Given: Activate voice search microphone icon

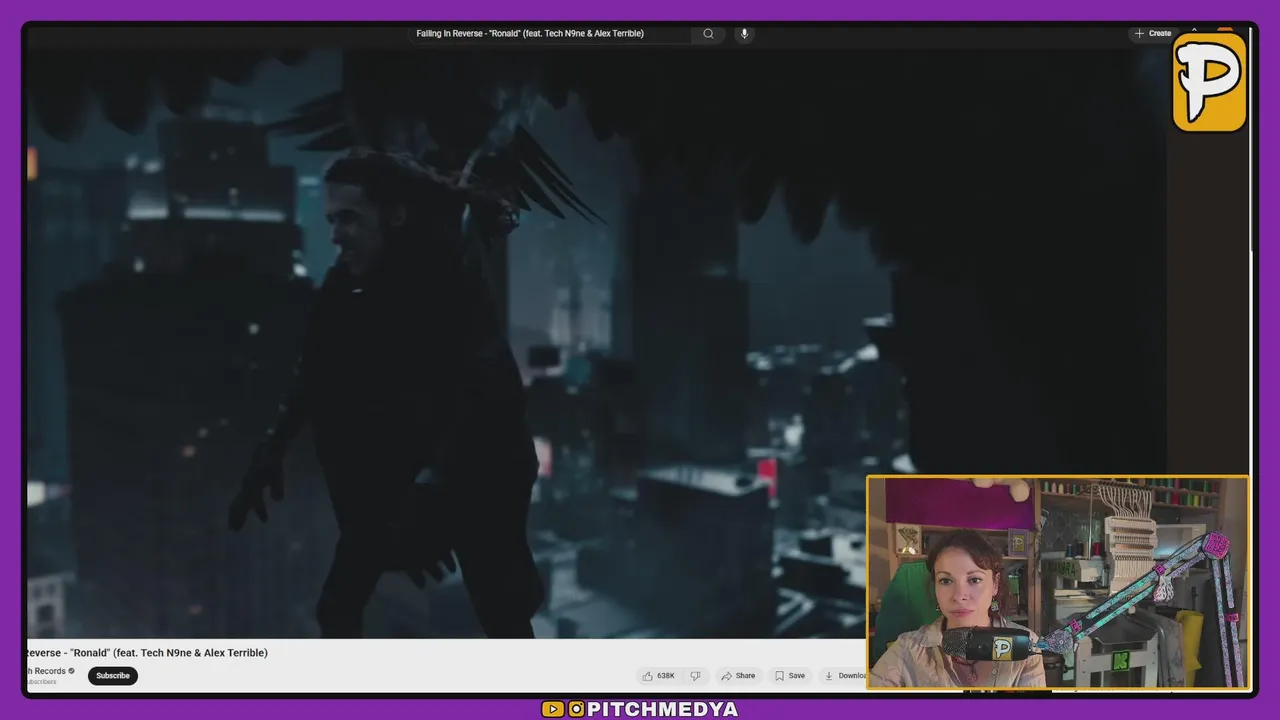Looking at the screenshot, I should (744, 33).
